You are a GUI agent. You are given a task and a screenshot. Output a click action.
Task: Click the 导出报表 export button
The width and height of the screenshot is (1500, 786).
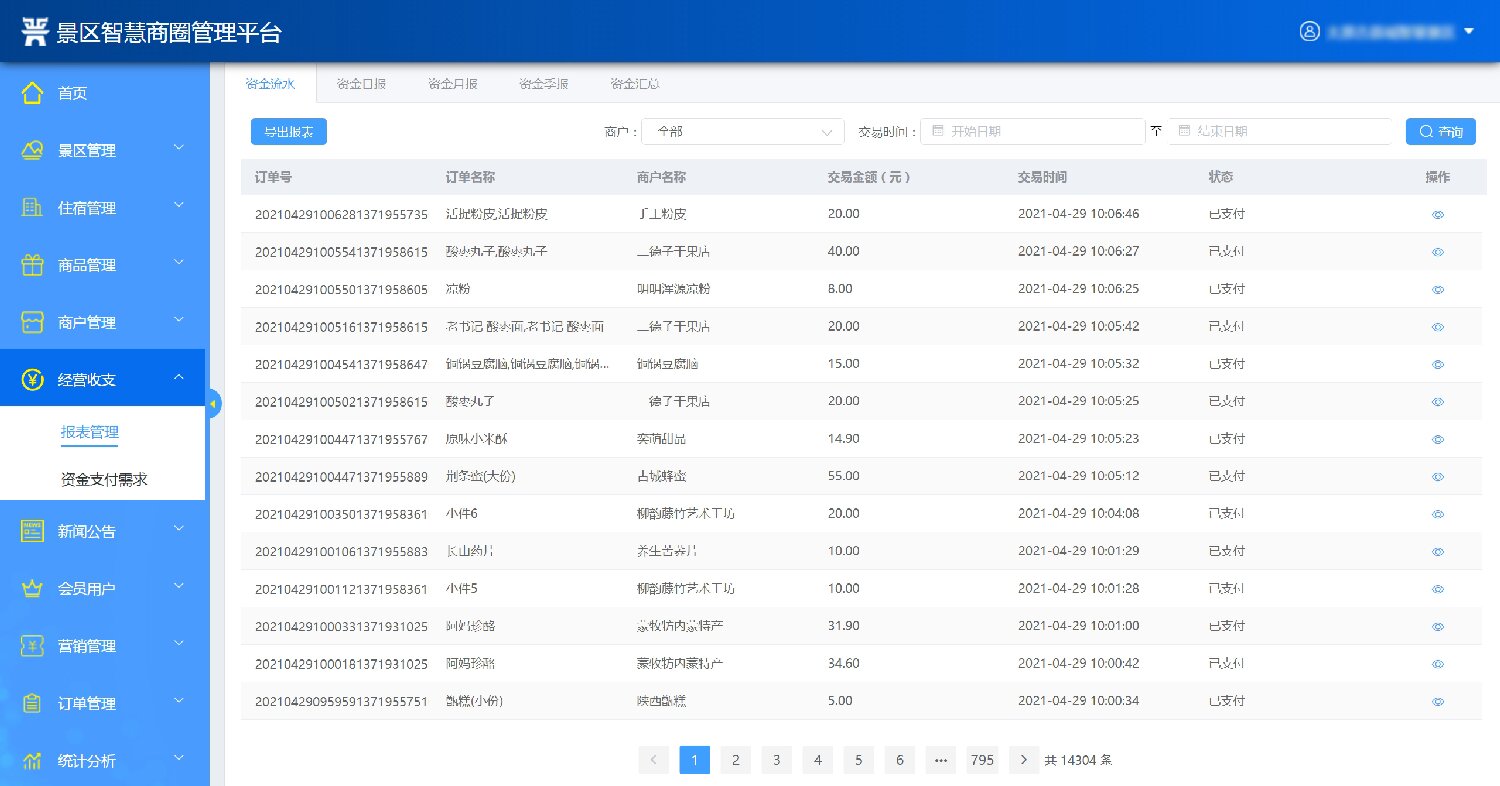[288, 132]
